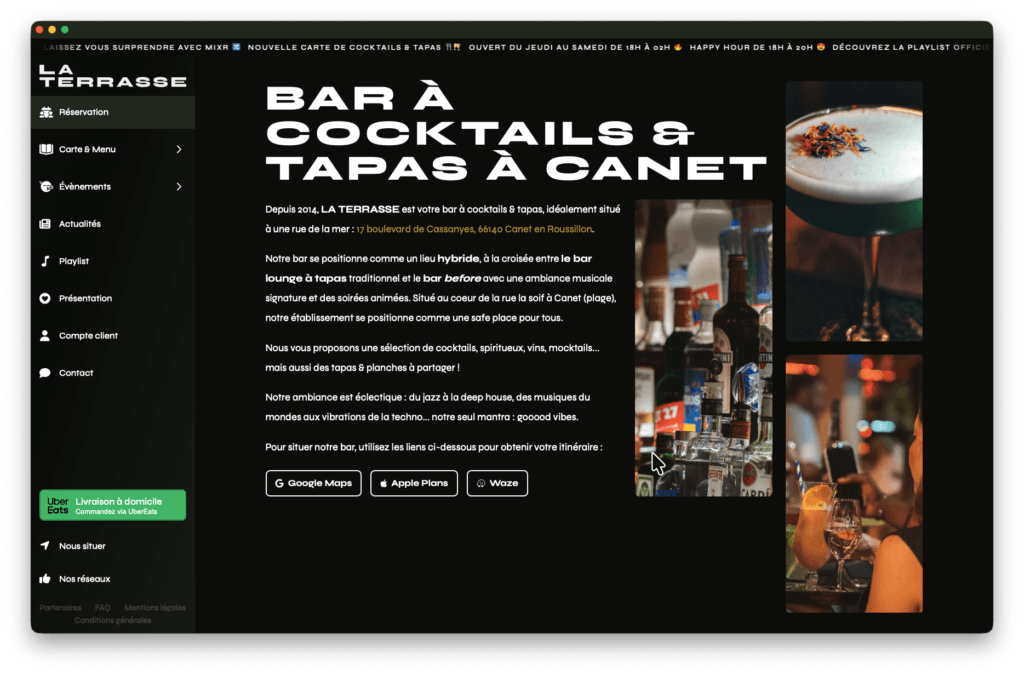Click the Nous situer location arrow icon
This screenshot has height=674, width=1024.
(44, 545)
